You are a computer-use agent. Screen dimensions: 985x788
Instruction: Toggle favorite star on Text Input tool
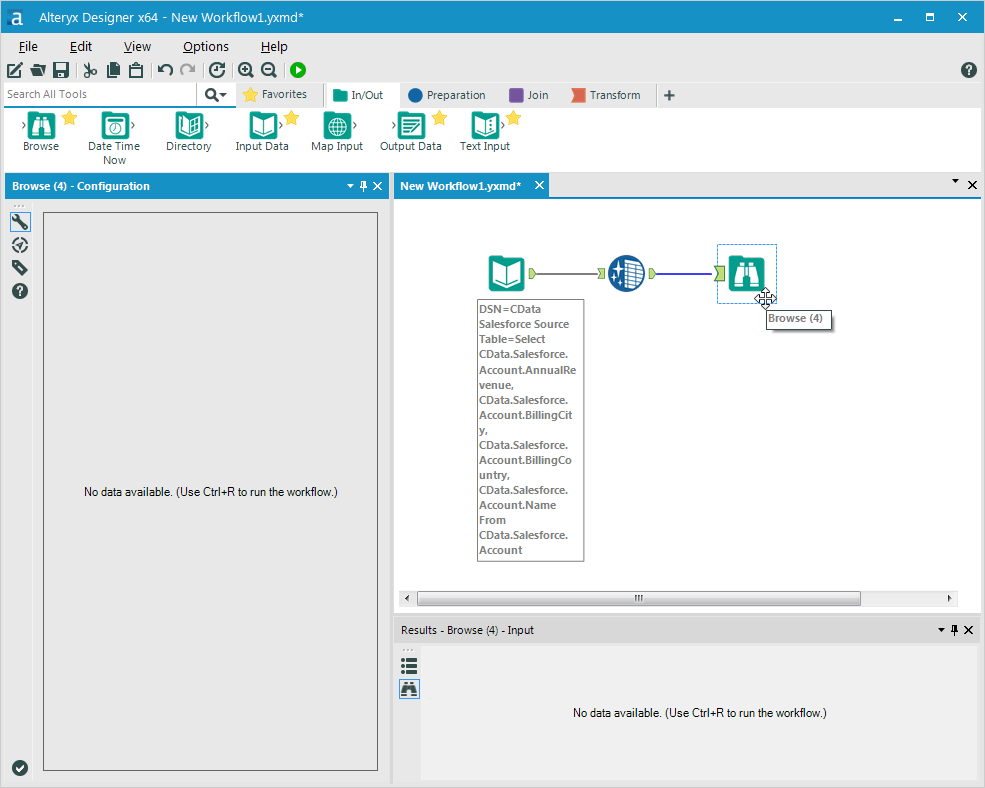(x=513, y=118)
